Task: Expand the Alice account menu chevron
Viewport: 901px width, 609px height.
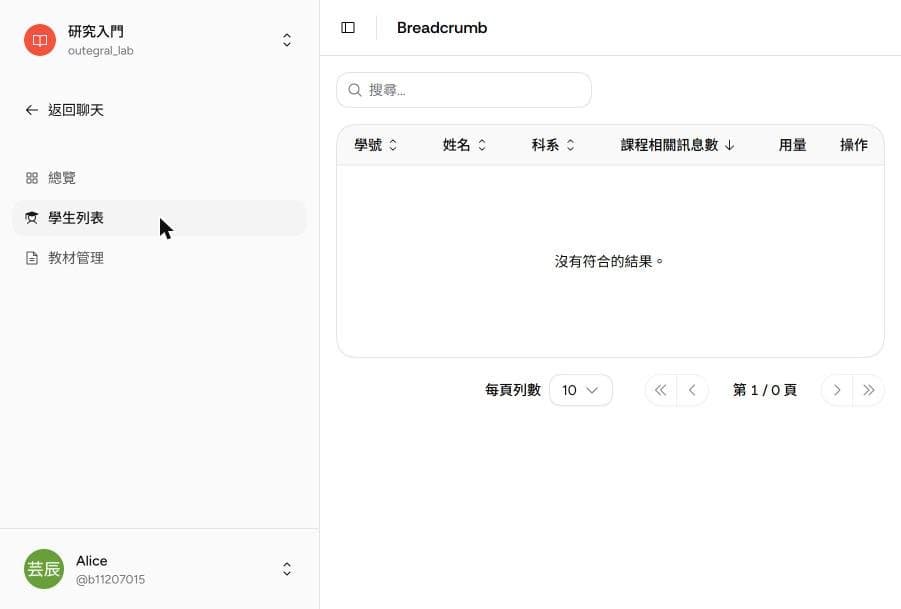Action: pos(287,569)
